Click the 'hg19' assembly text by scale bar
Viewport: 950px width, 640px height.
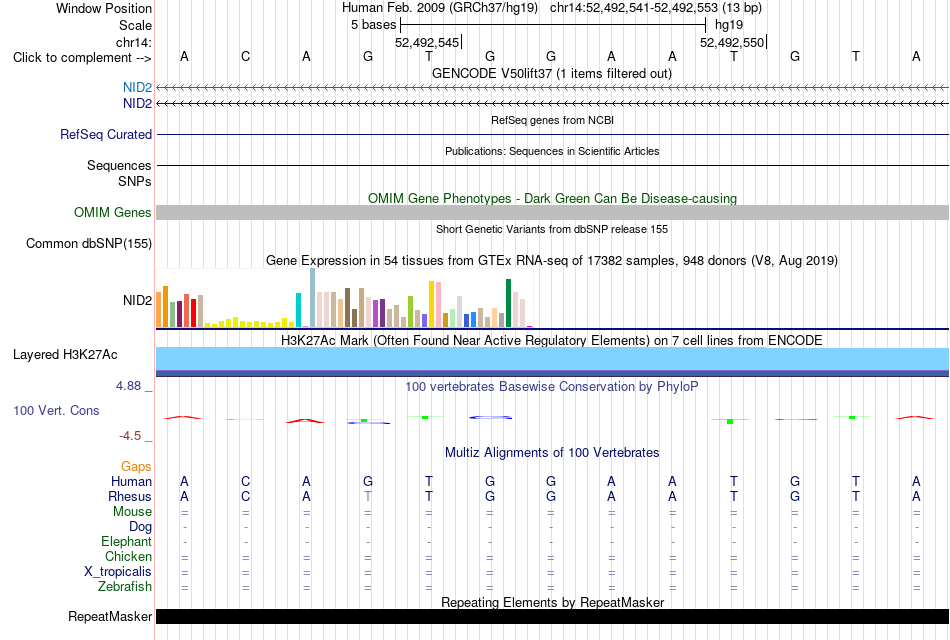(x=729, y=25)
